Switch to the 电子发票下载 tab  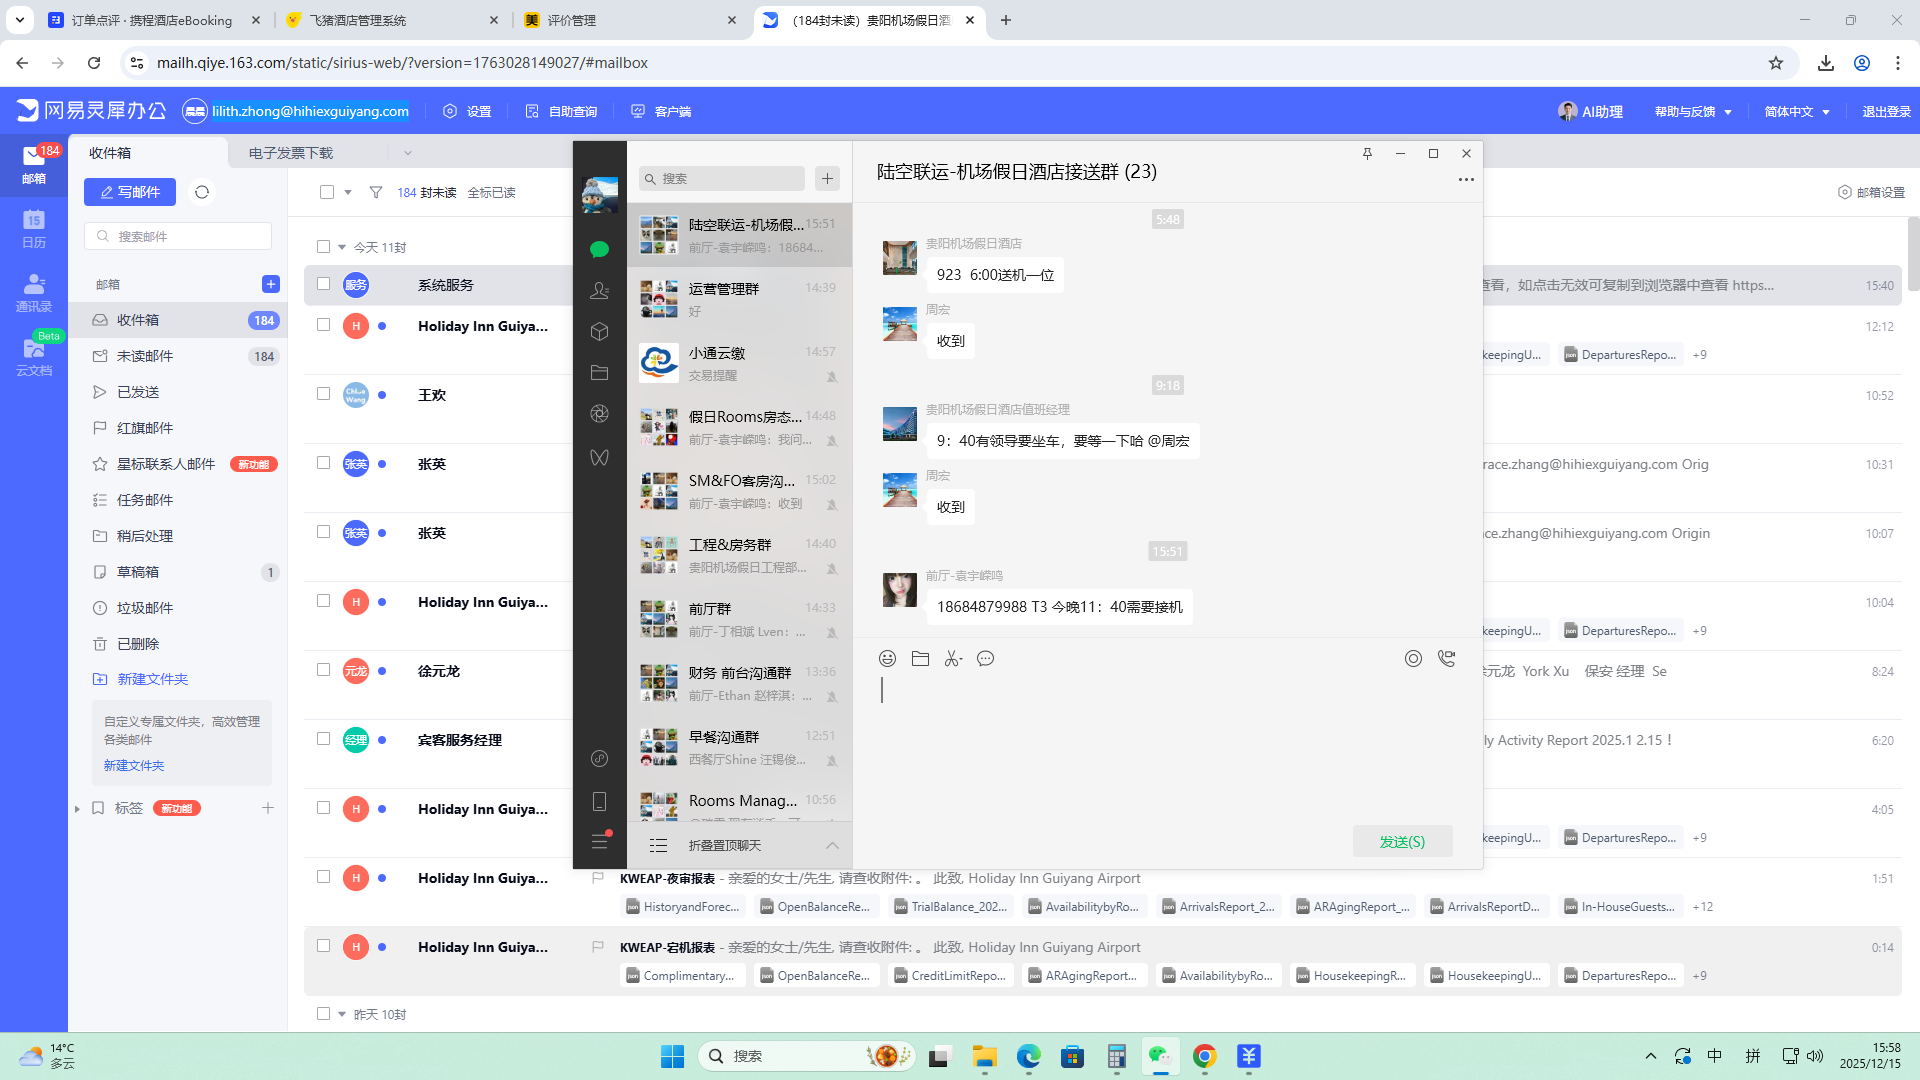tap(291, 153)
